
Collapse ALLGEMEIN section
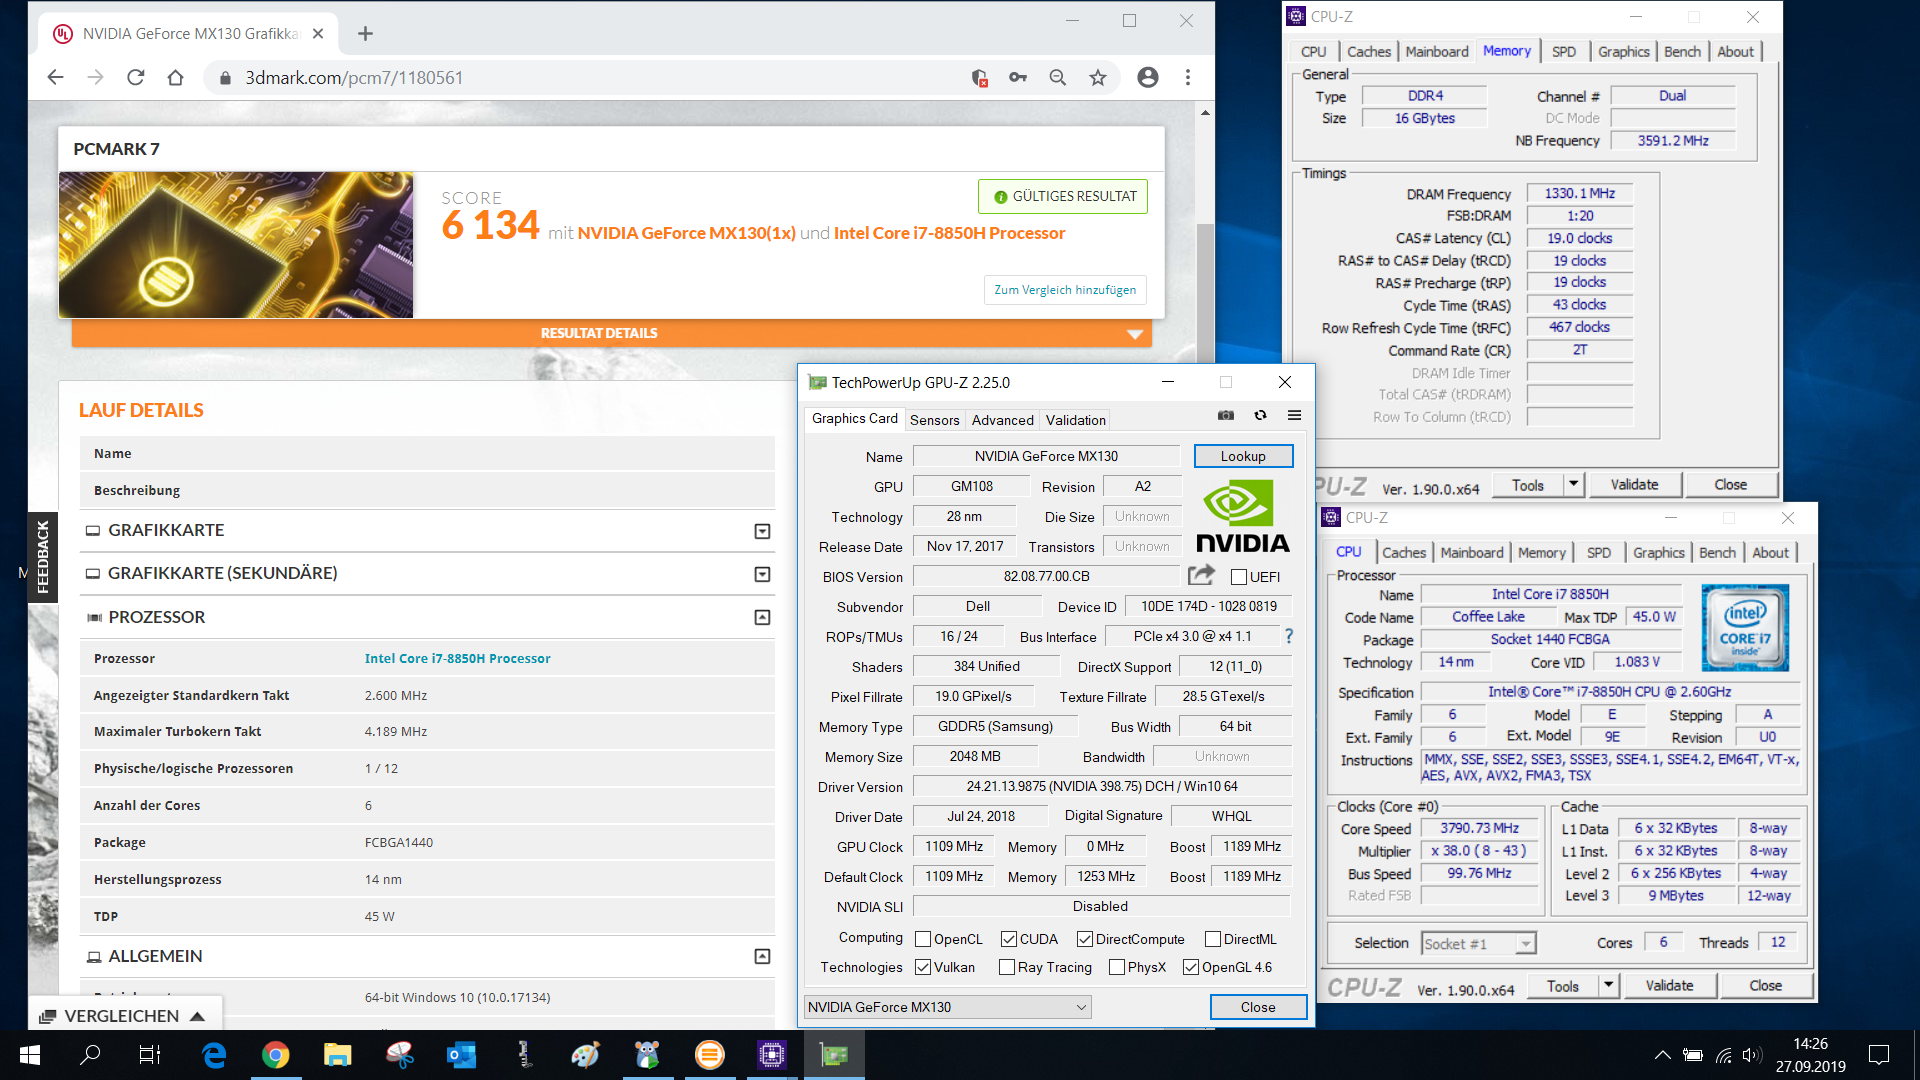pos(762,957)
